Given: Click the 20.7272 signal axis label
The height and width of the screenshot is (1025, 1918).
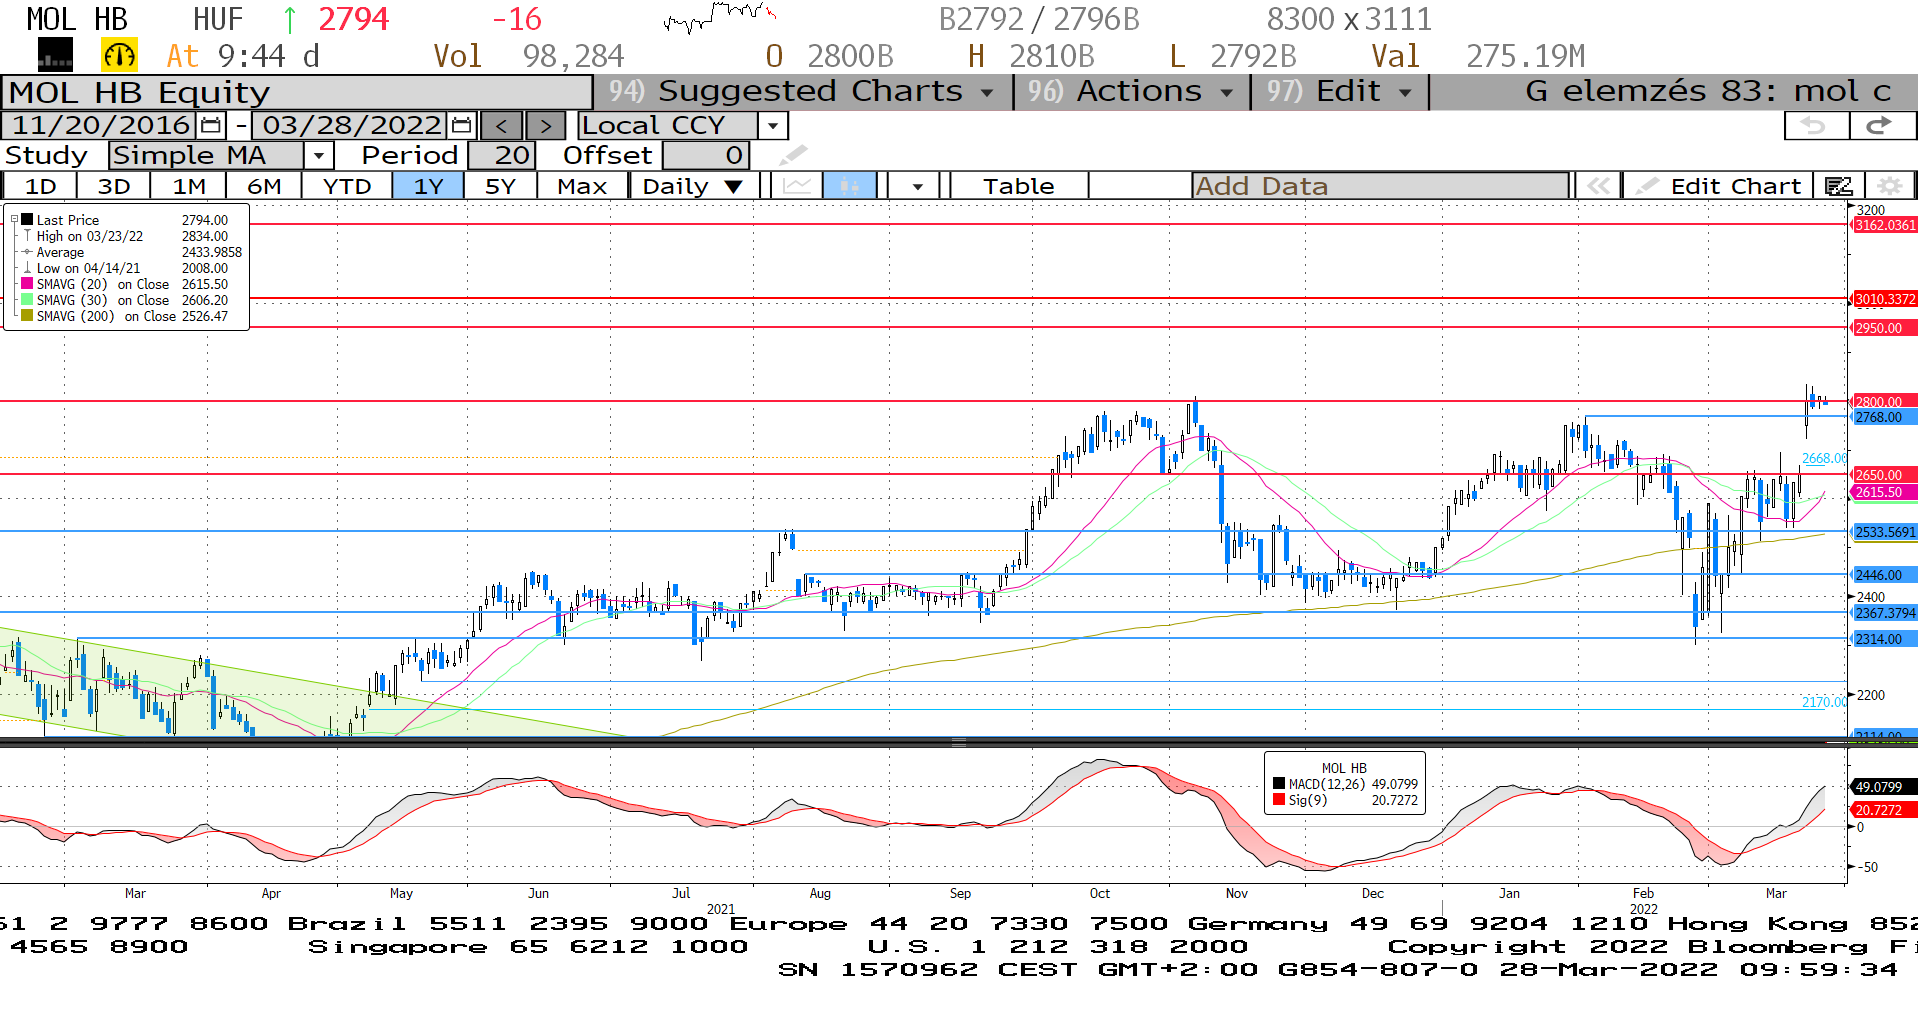Looking at the screenshot, I should tap(1884, 810).
